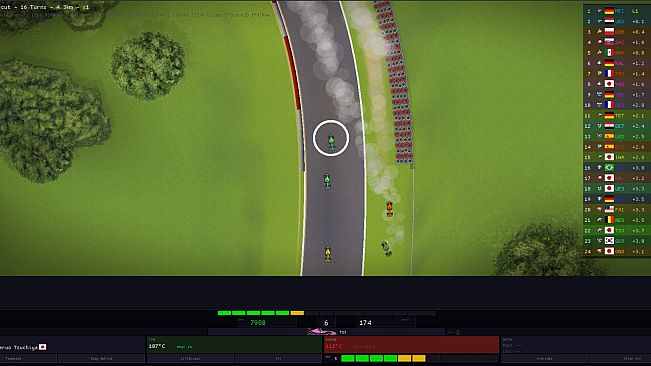This screenshot has height=366, width=651.
Task: Click the gear number 6 display
Action: [x=326, y=322]
